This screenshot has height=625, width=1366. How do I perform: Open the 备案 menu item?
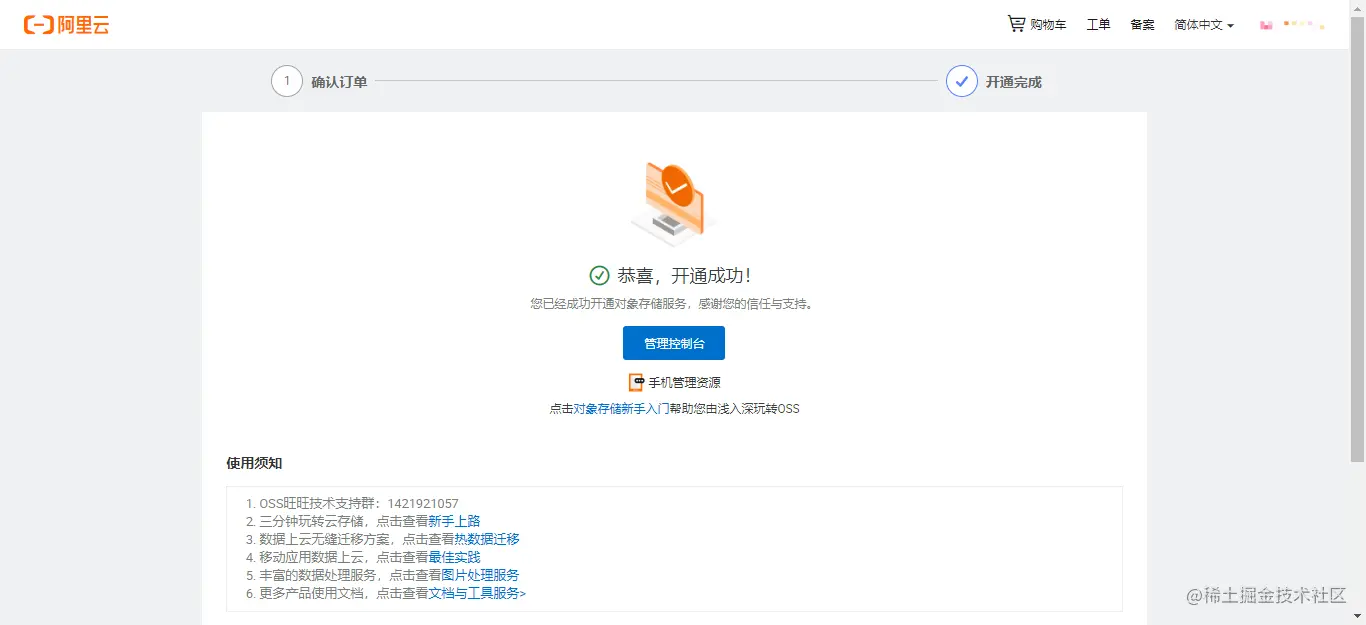coord(1142,25)
